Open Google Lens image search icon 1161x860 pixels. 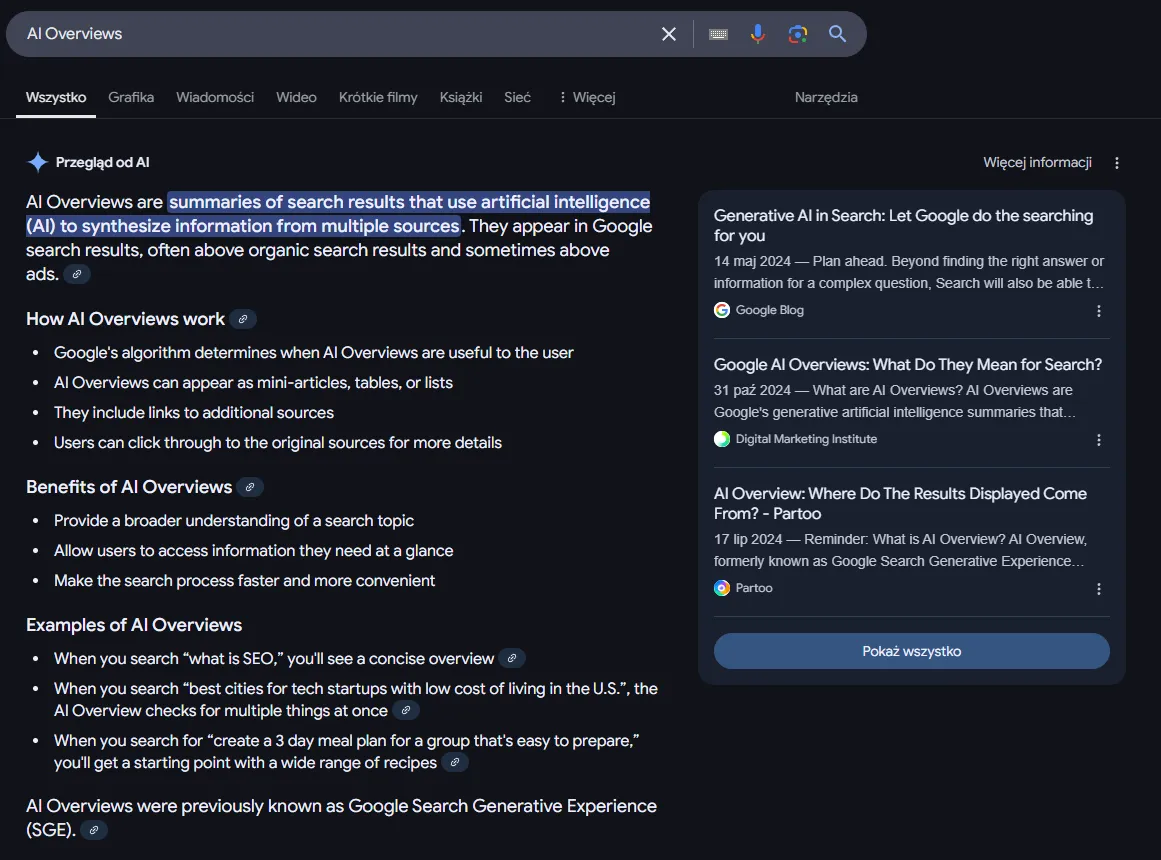[x=797, y=34]
